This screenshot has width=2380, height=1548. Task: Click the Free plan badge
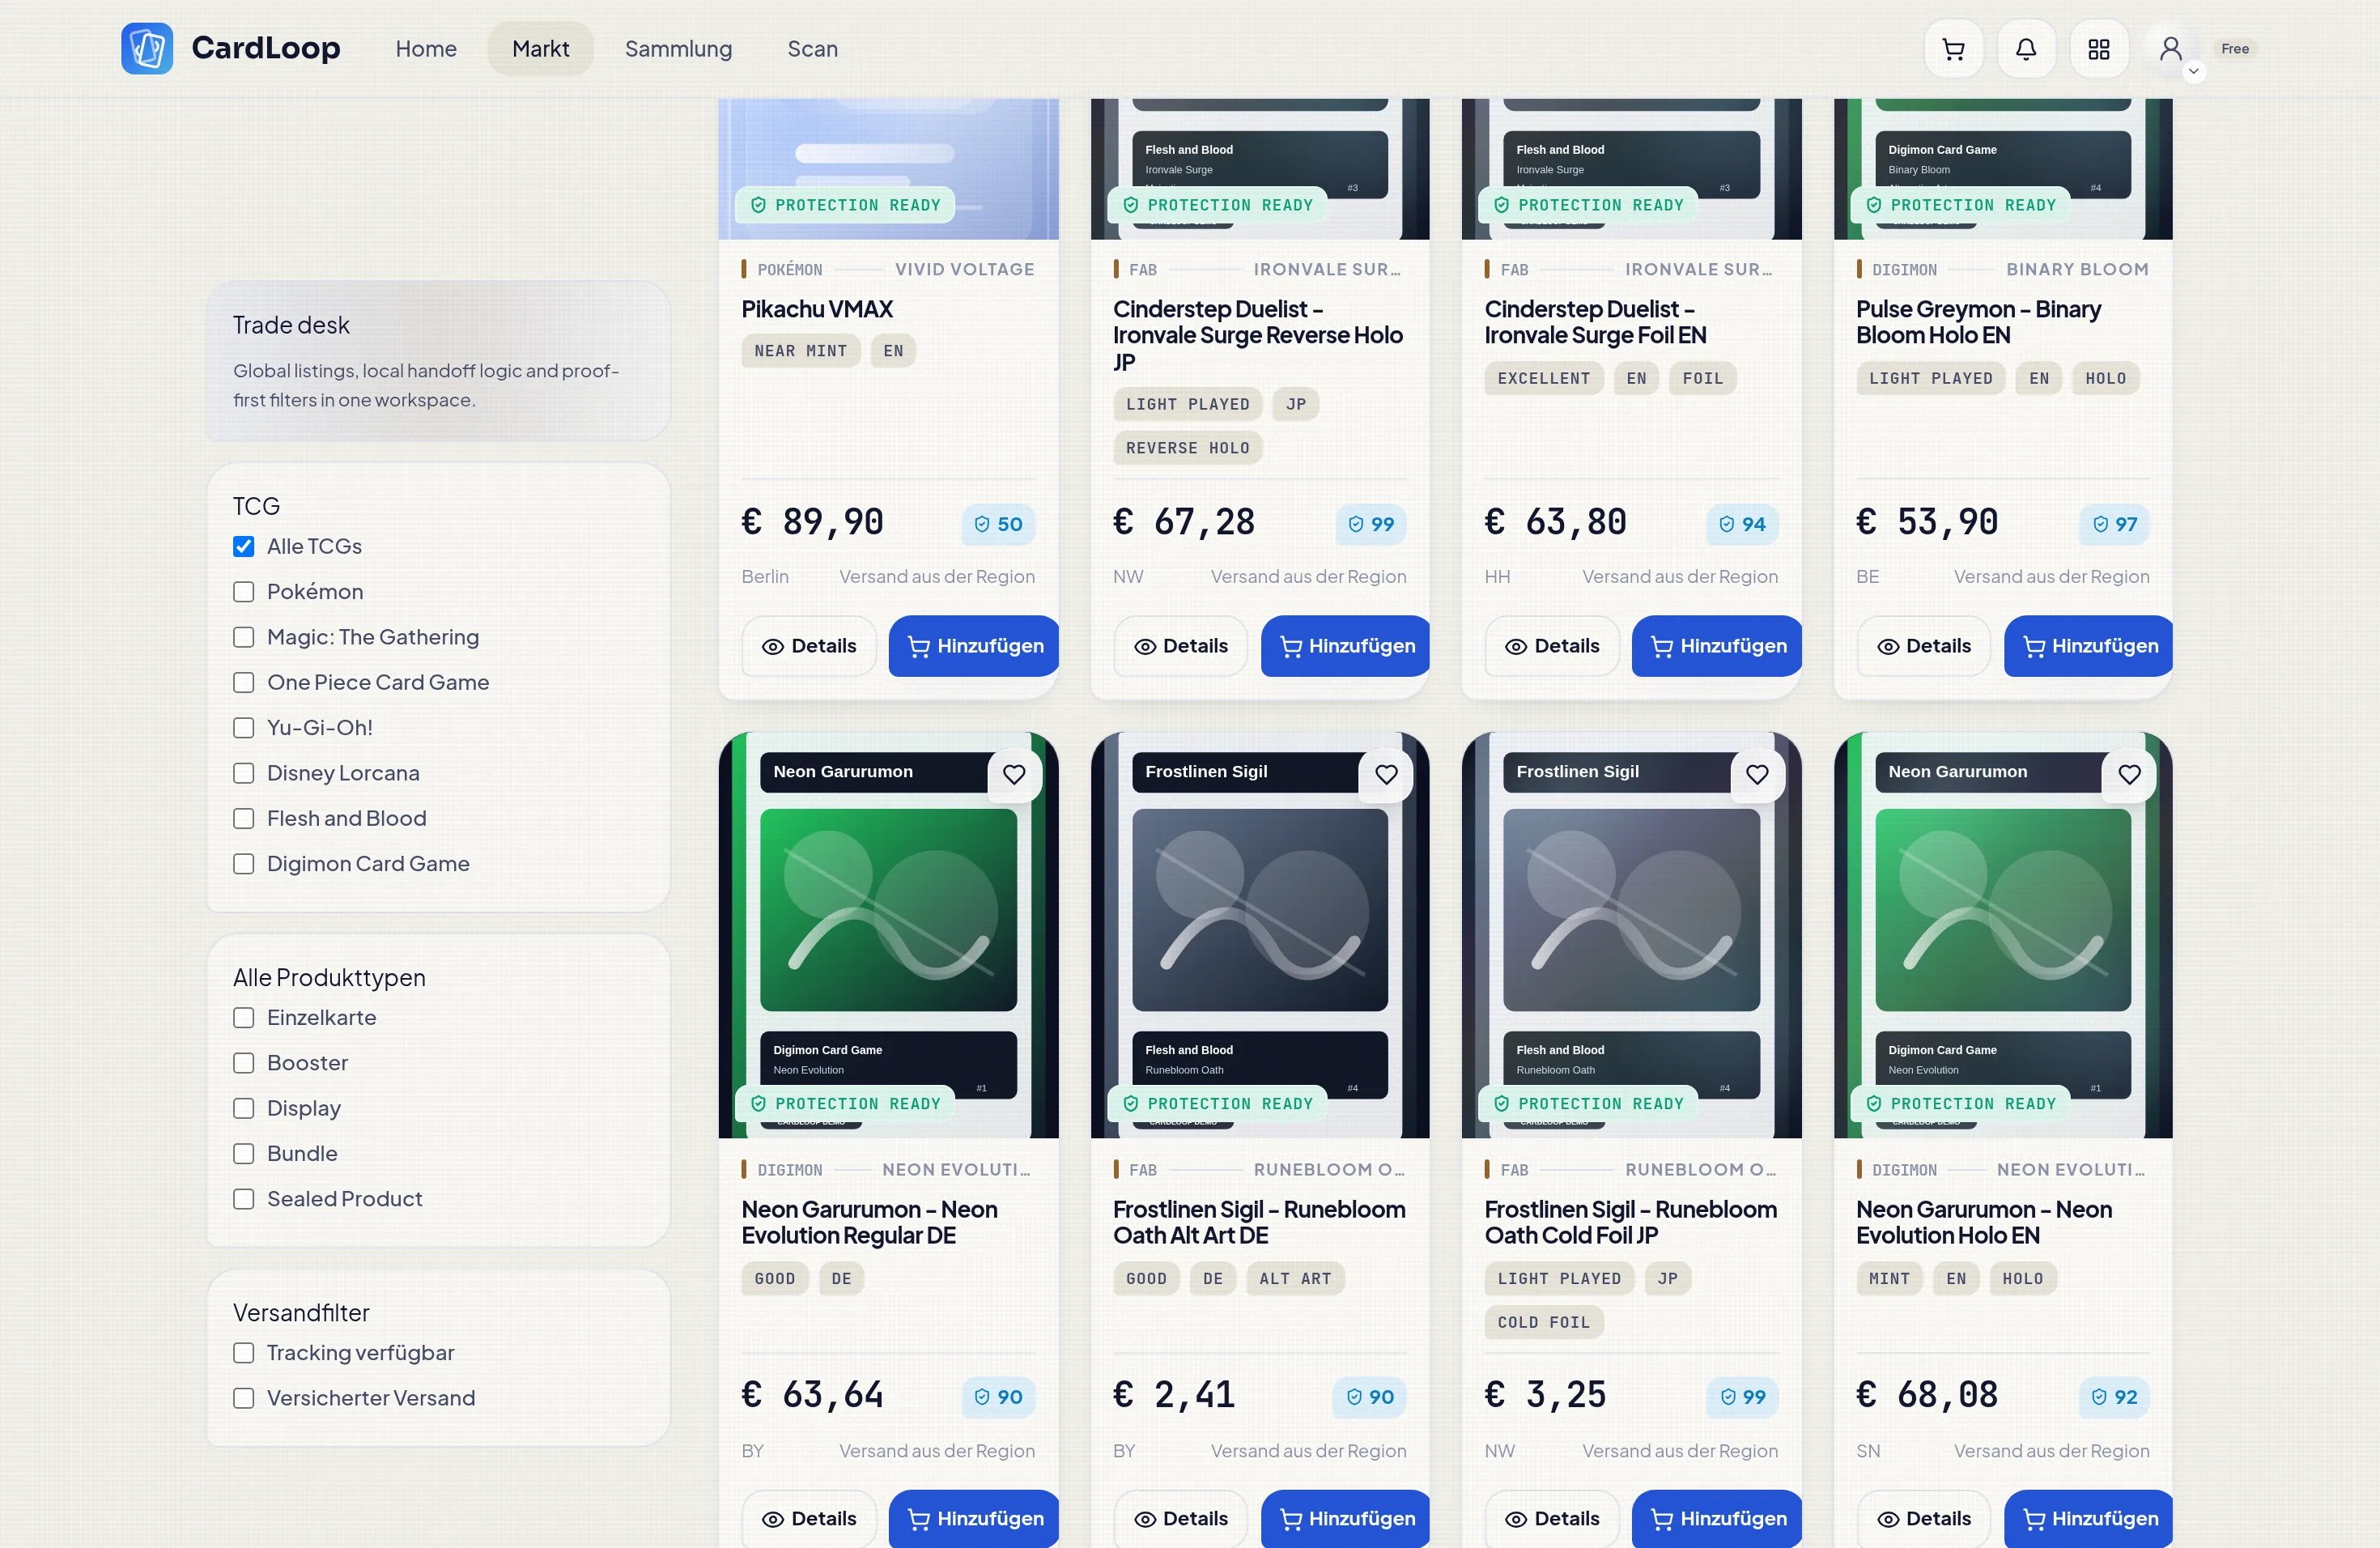2235,48
